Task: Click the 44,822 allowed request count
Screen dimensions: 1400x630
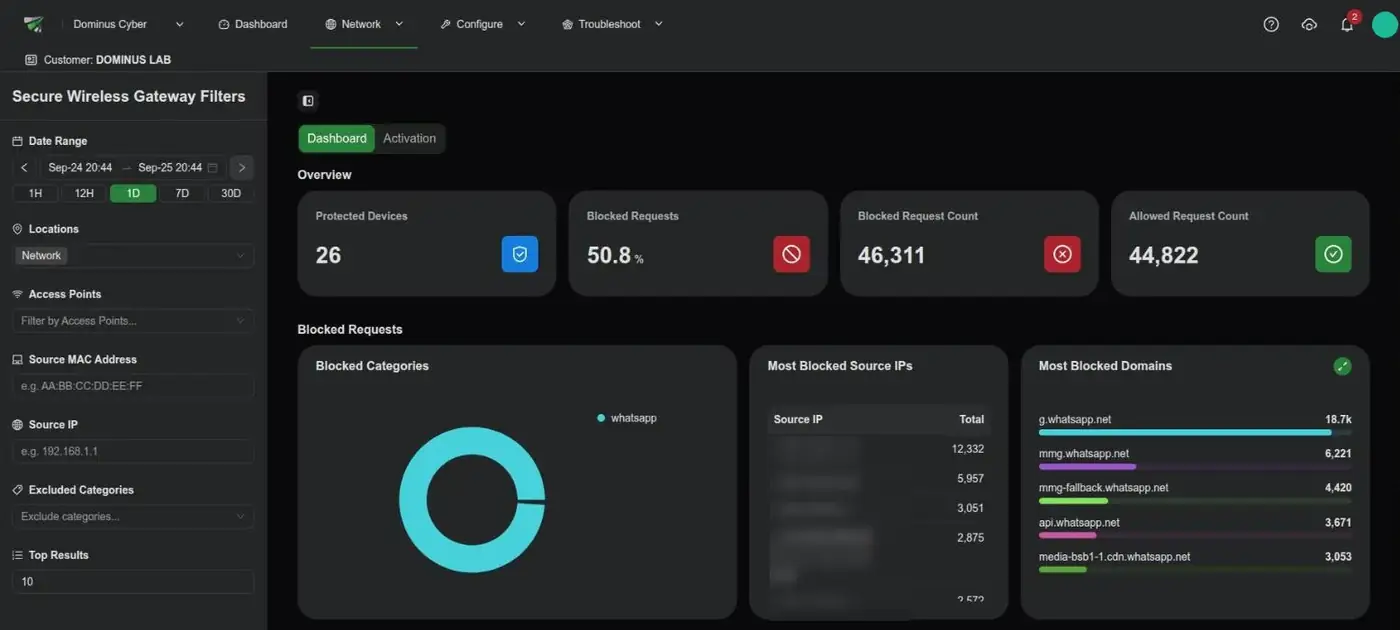Action: pyautogui.click(x=1163, y=255)
